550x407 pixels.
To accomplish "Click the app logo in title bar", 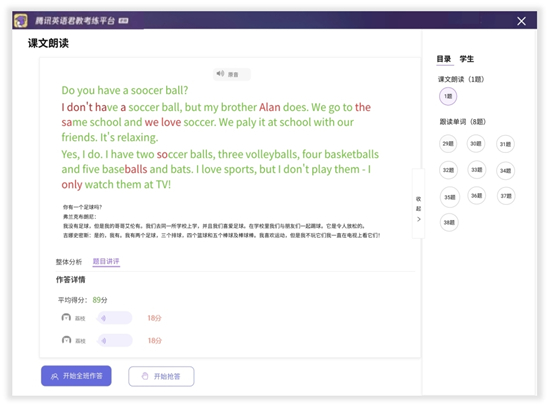I will point(21,21).
